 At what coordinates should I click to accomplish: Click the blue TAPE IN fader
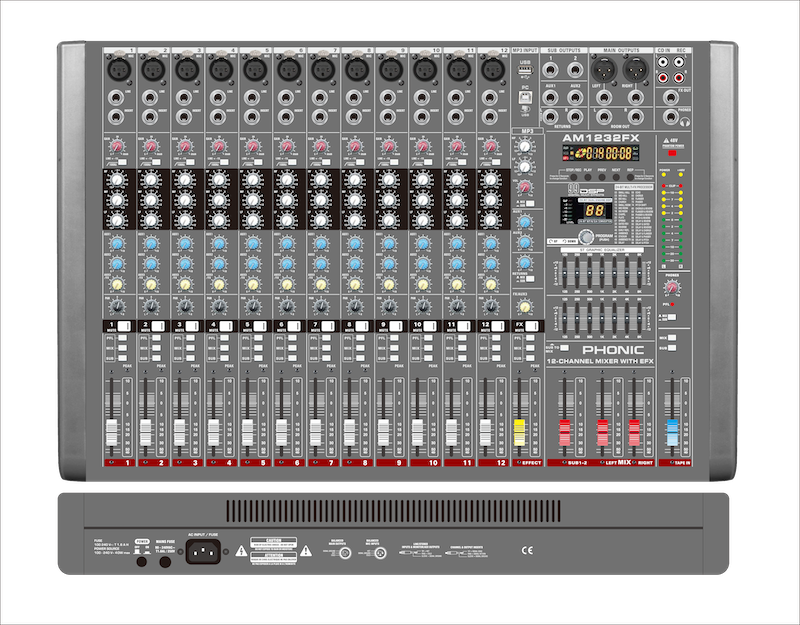pos(672,433)
